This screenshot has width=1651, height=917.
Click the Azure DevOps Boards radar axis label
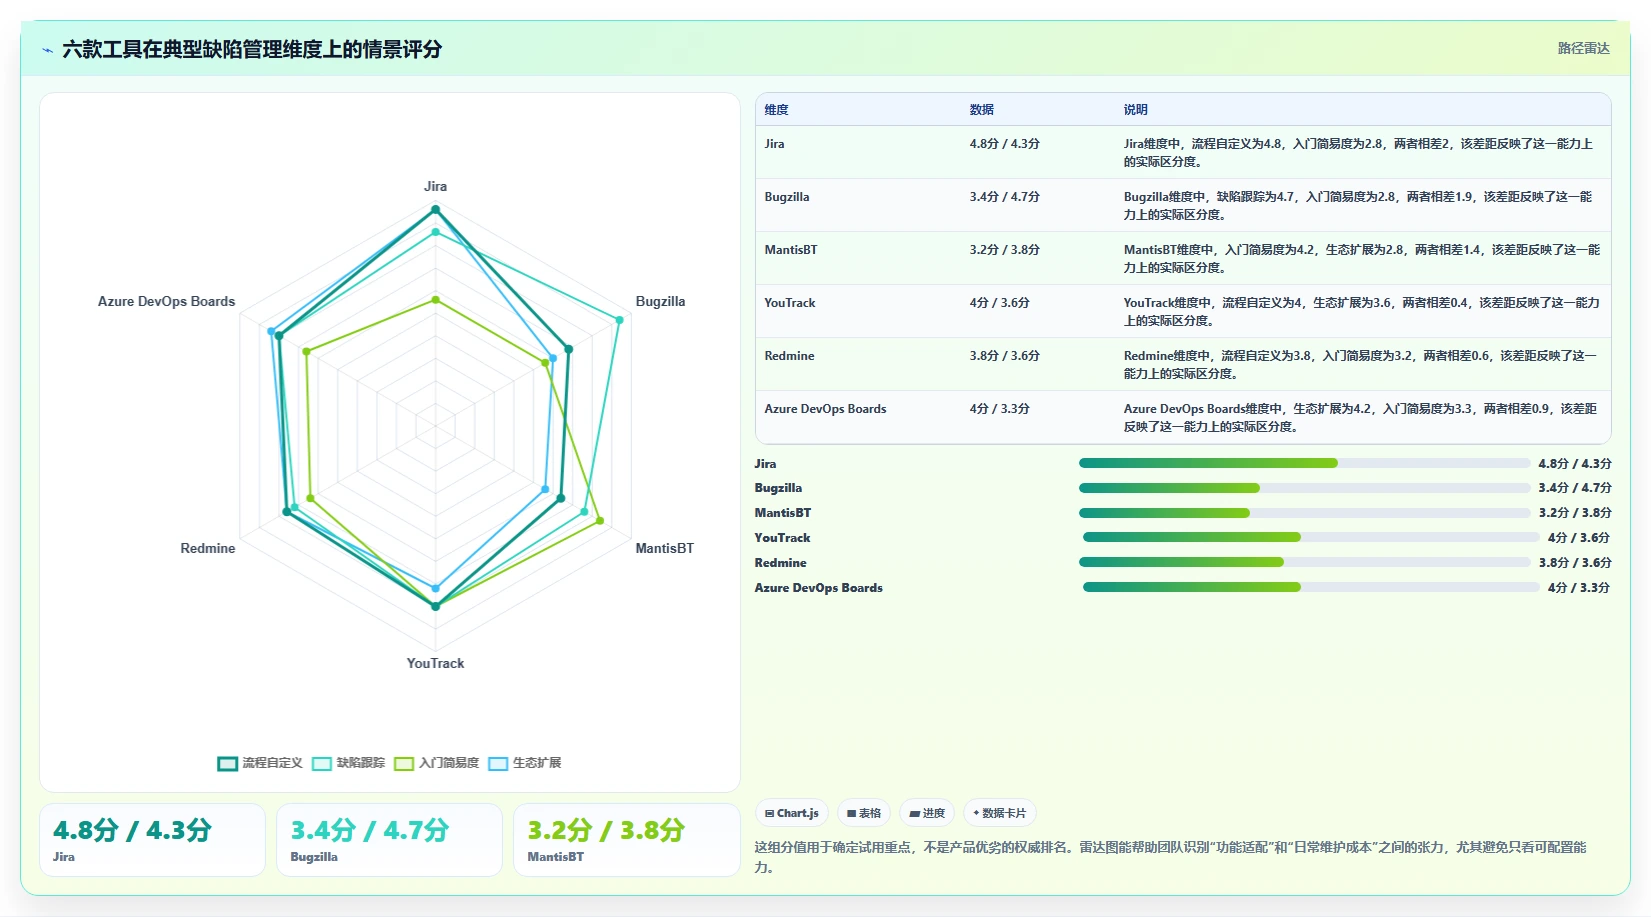[x=166, y=302]
